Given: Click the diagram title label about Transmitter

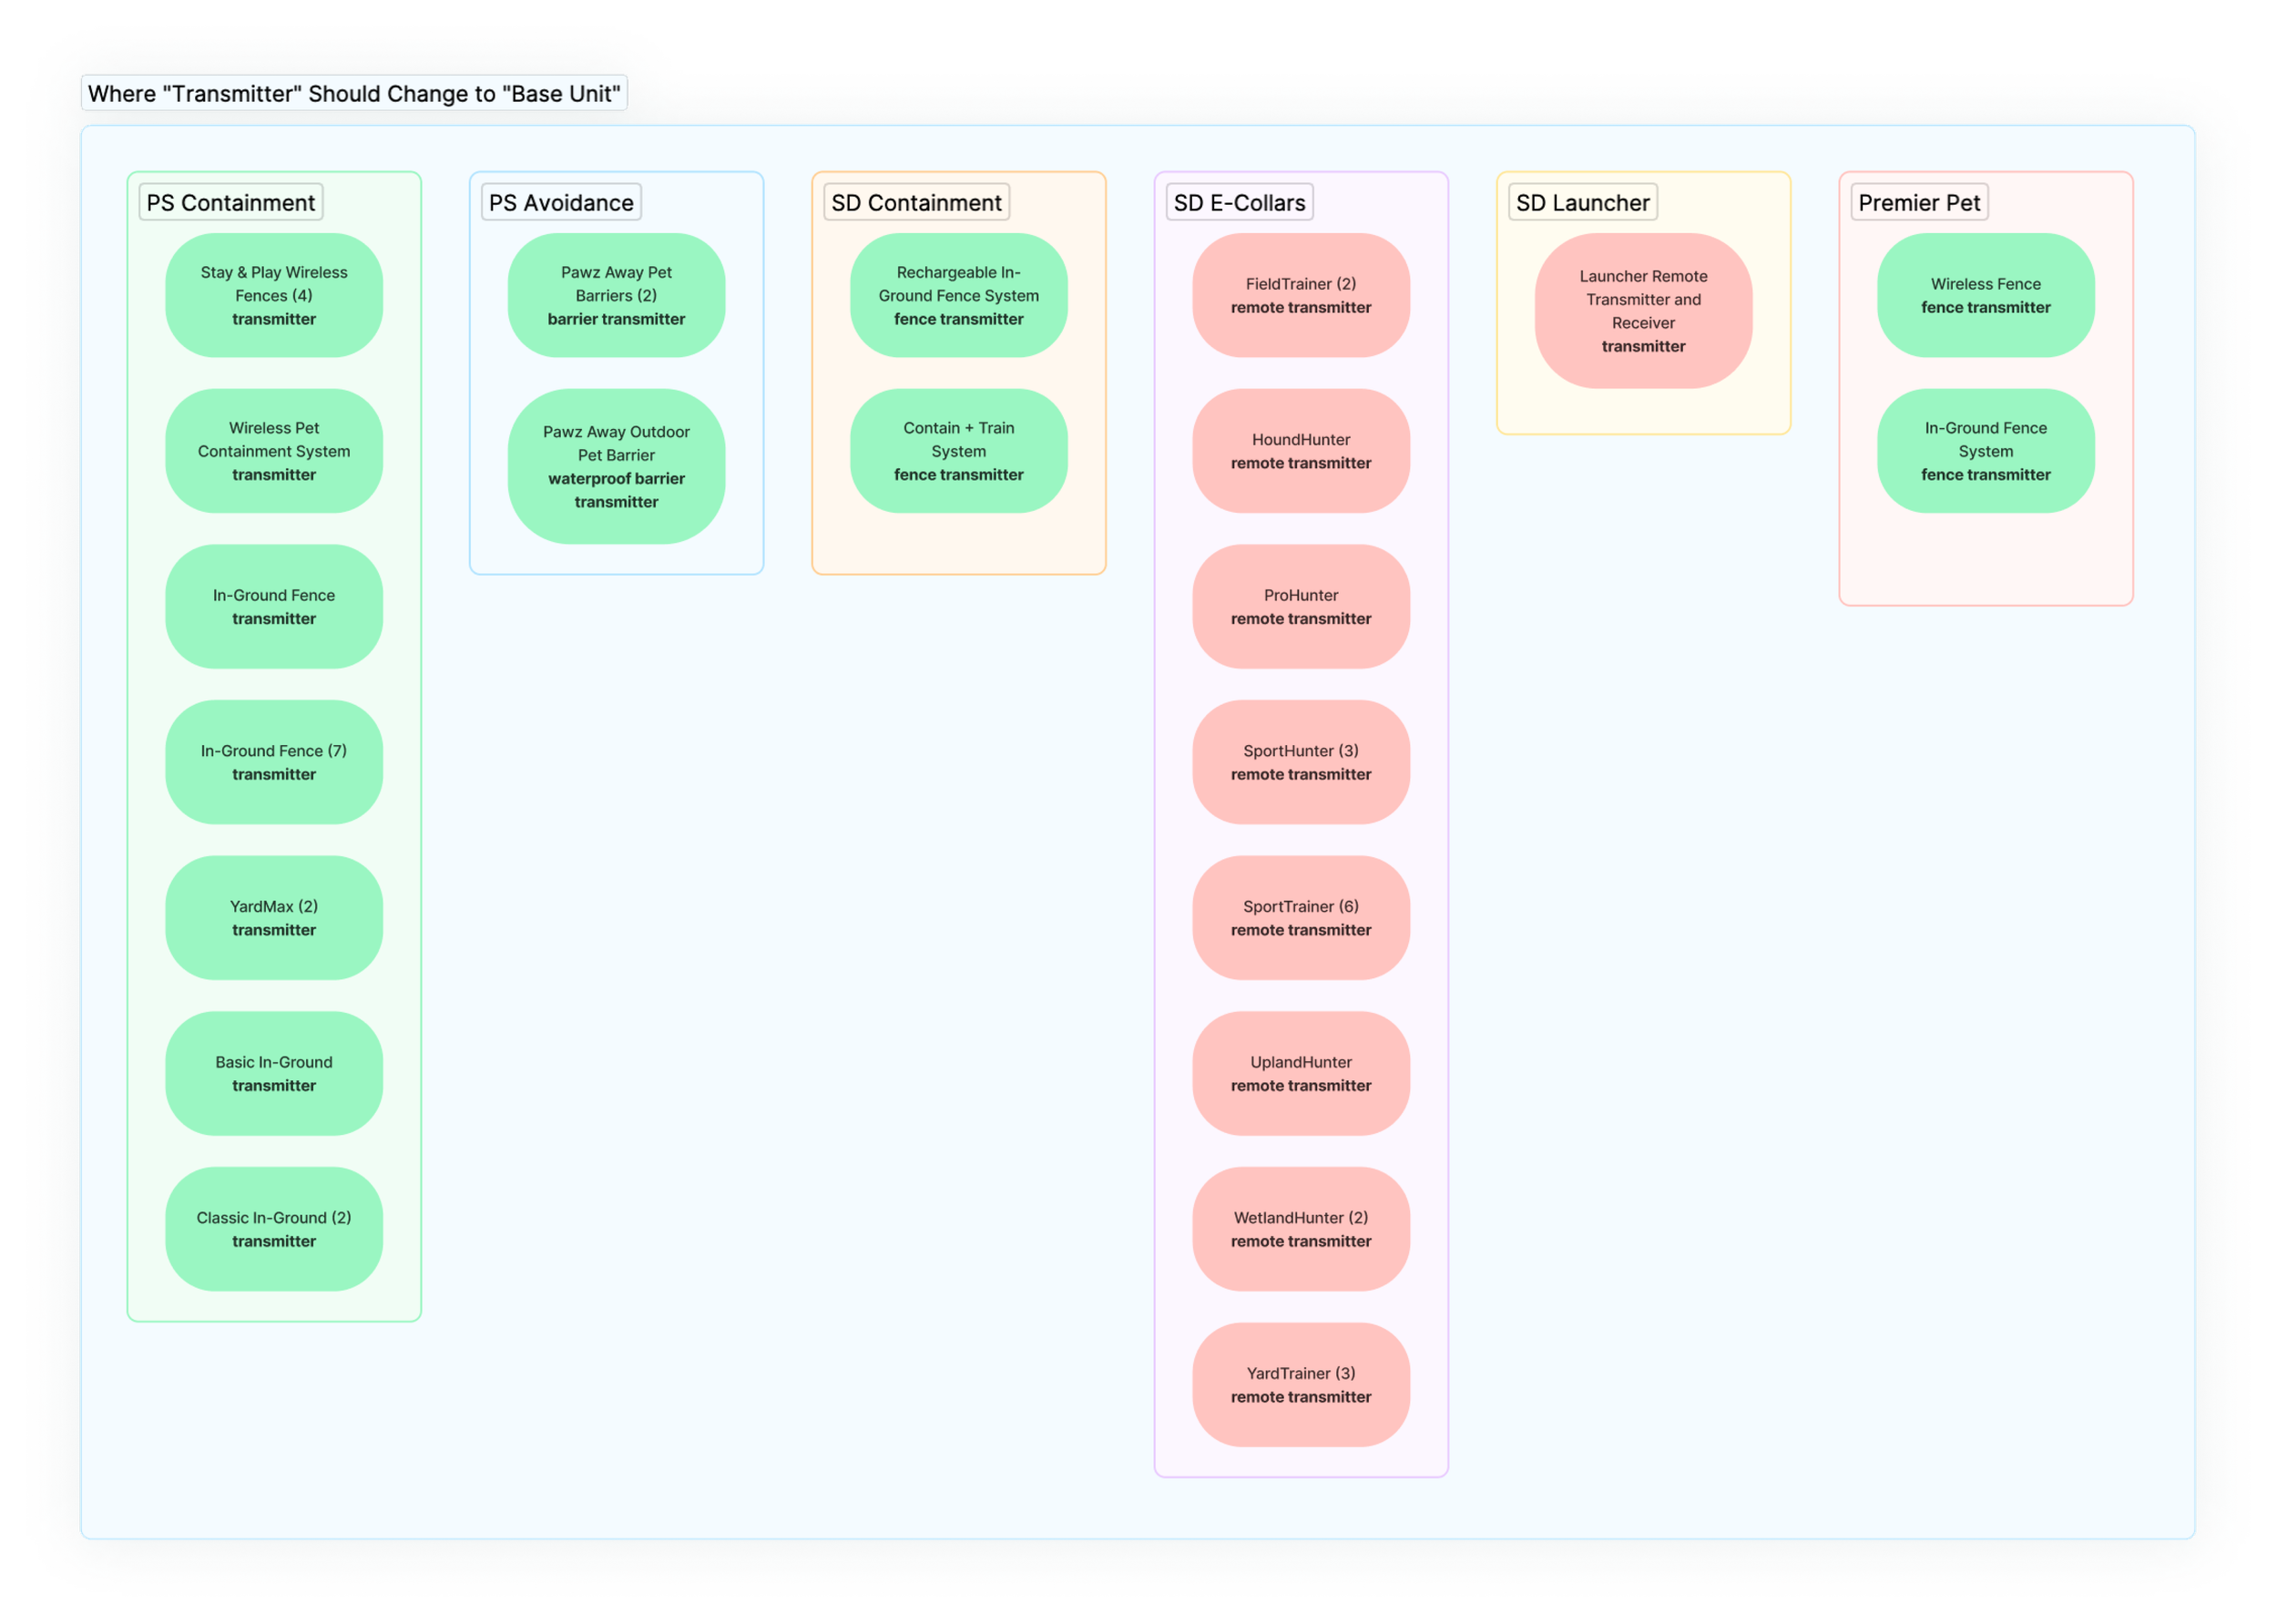Looking at the screenshot, I should (354, 94).
